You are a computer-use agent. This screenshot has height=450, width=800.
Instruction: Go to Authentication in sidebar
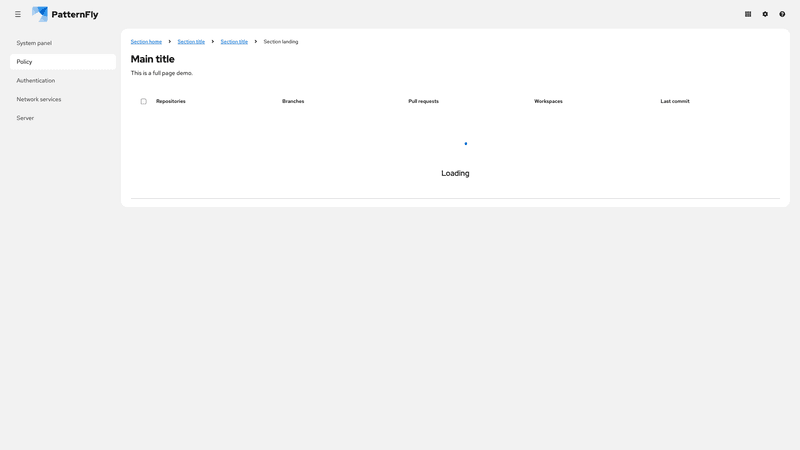[x=36, y=80]
